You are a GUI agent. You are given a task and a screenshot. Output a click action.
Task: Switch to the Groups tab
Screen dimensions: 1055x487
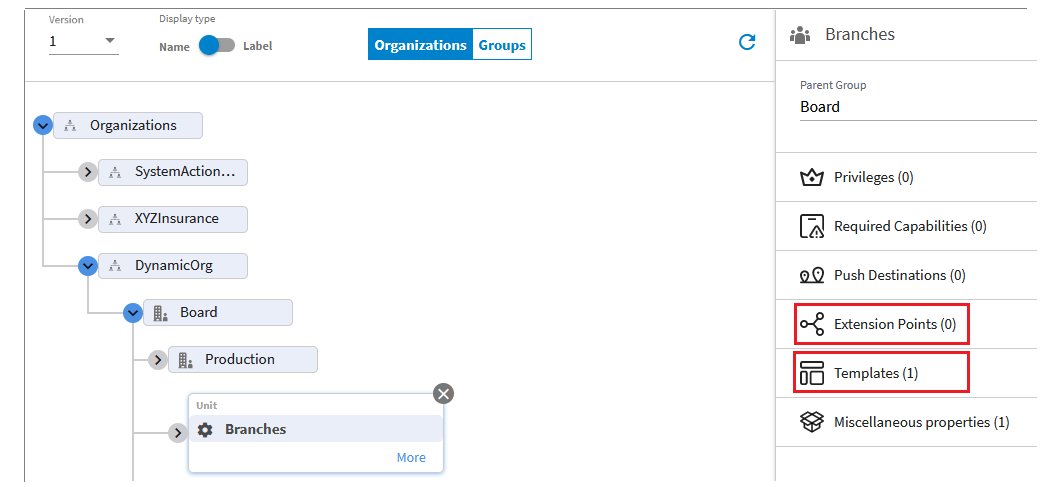[502, 45]
